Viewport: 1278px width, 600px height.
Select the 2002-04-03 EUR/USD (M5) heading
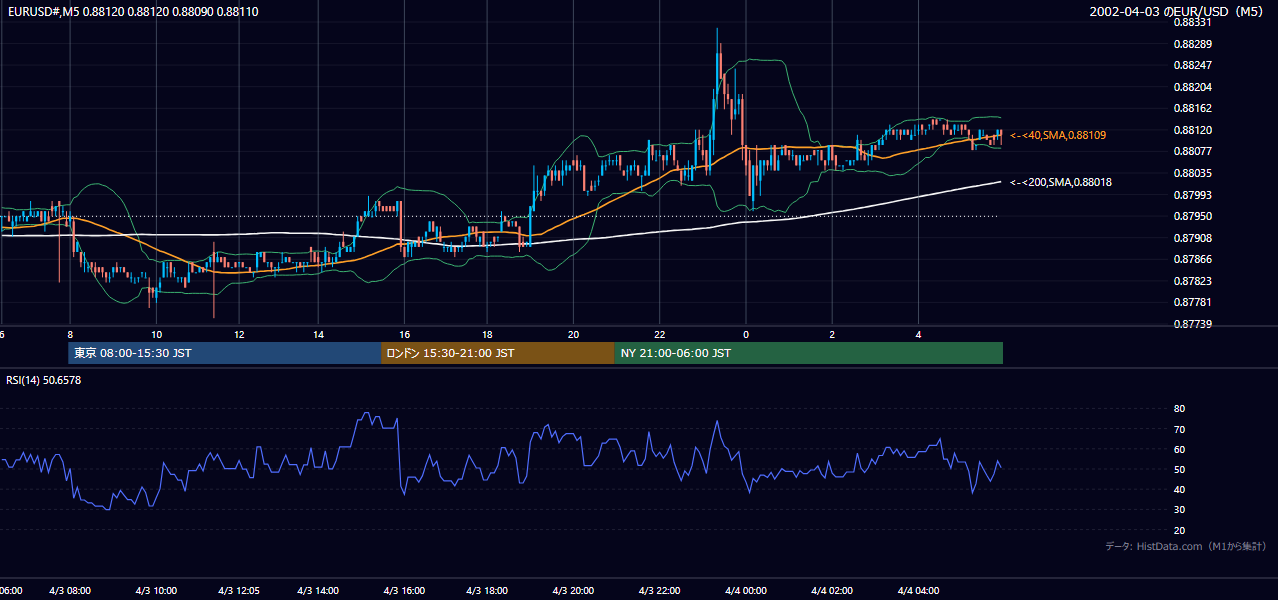[x=1177, y=12]
